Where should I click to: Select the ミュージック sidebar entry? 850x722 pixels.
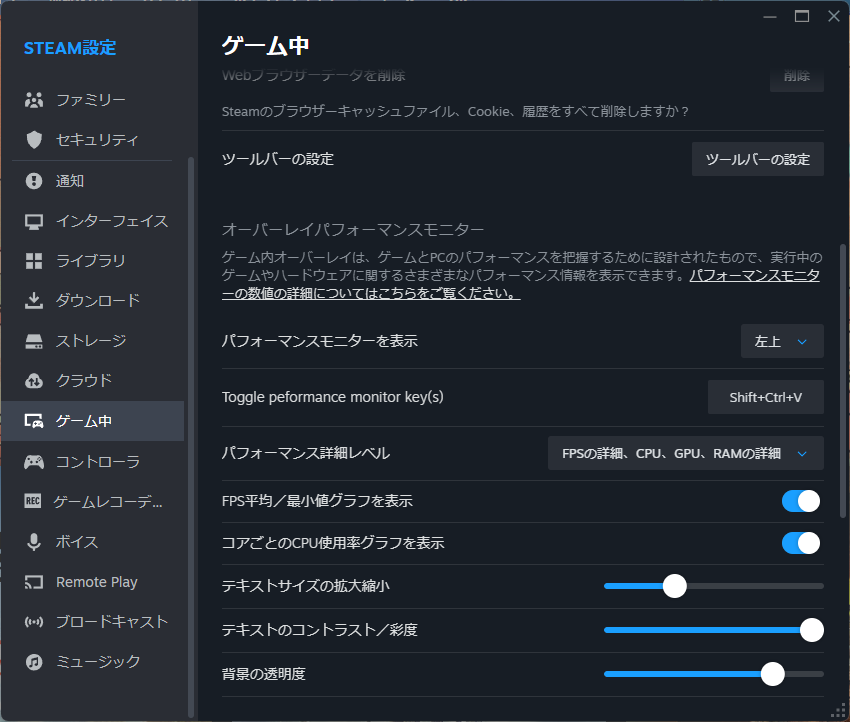pyautogui.click(x=93, y=662)
